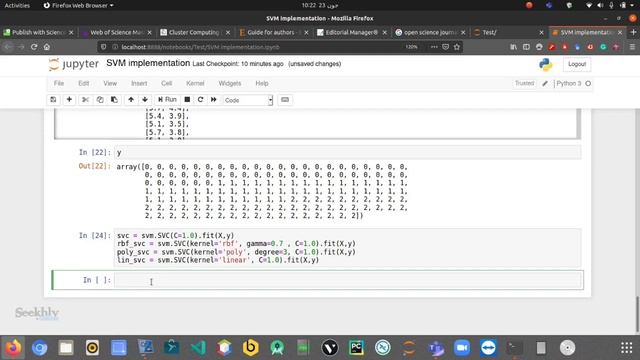Open Zoom from the dock

462,348
